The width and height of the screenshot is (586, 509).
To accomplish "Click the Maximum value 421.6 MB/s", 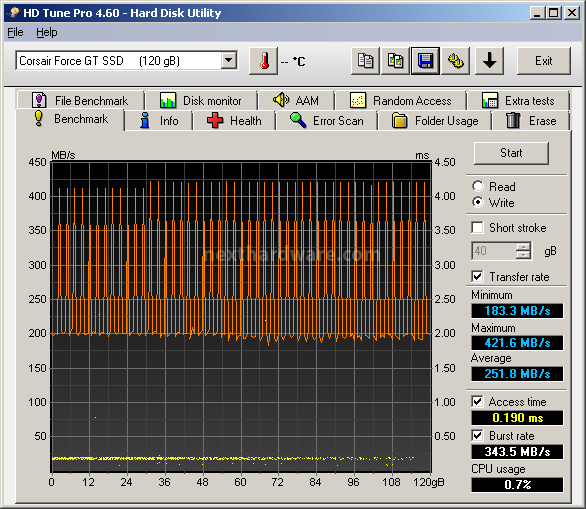I will [517, 343].
